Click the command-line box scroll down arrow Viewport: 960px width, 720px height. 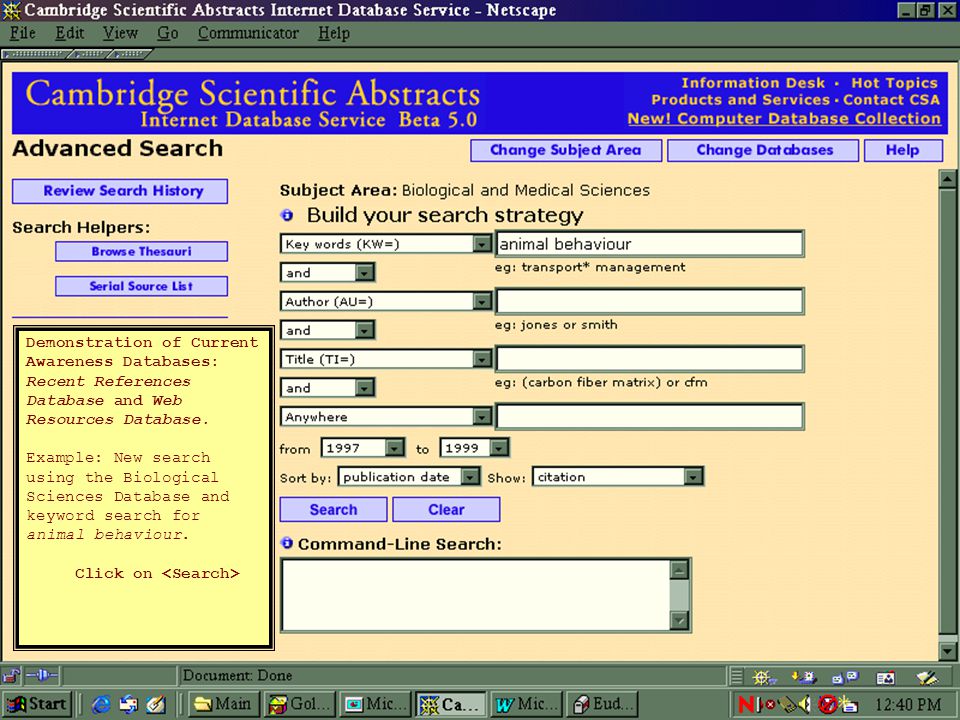(680, 621)
